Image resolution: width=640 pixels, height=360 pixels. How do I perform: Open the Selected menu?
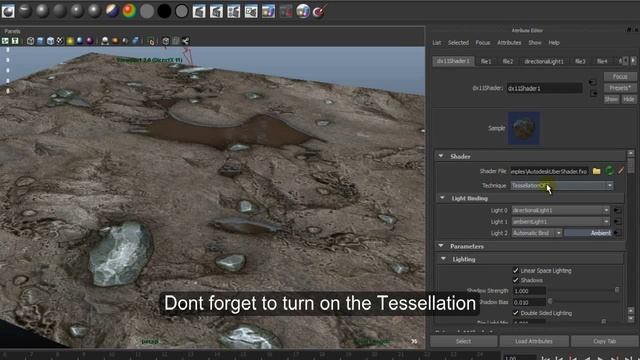pyautogui.click(x=458, y=42)
